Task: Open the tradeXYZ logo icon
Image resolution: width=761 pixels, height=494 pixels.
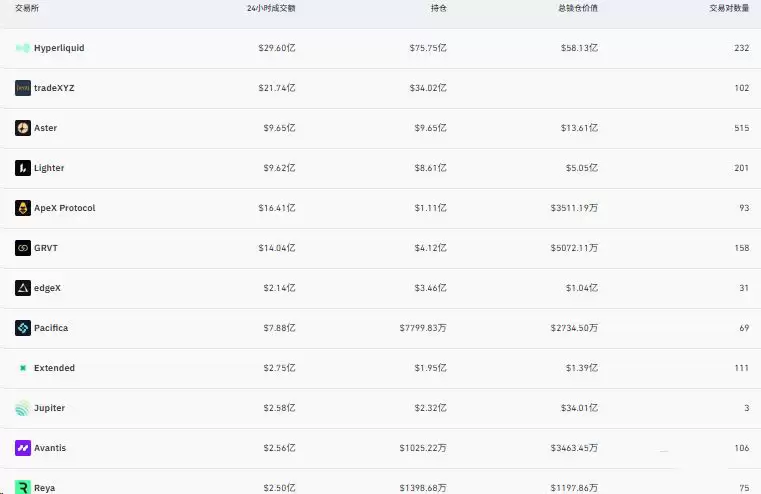Action: 23,88
